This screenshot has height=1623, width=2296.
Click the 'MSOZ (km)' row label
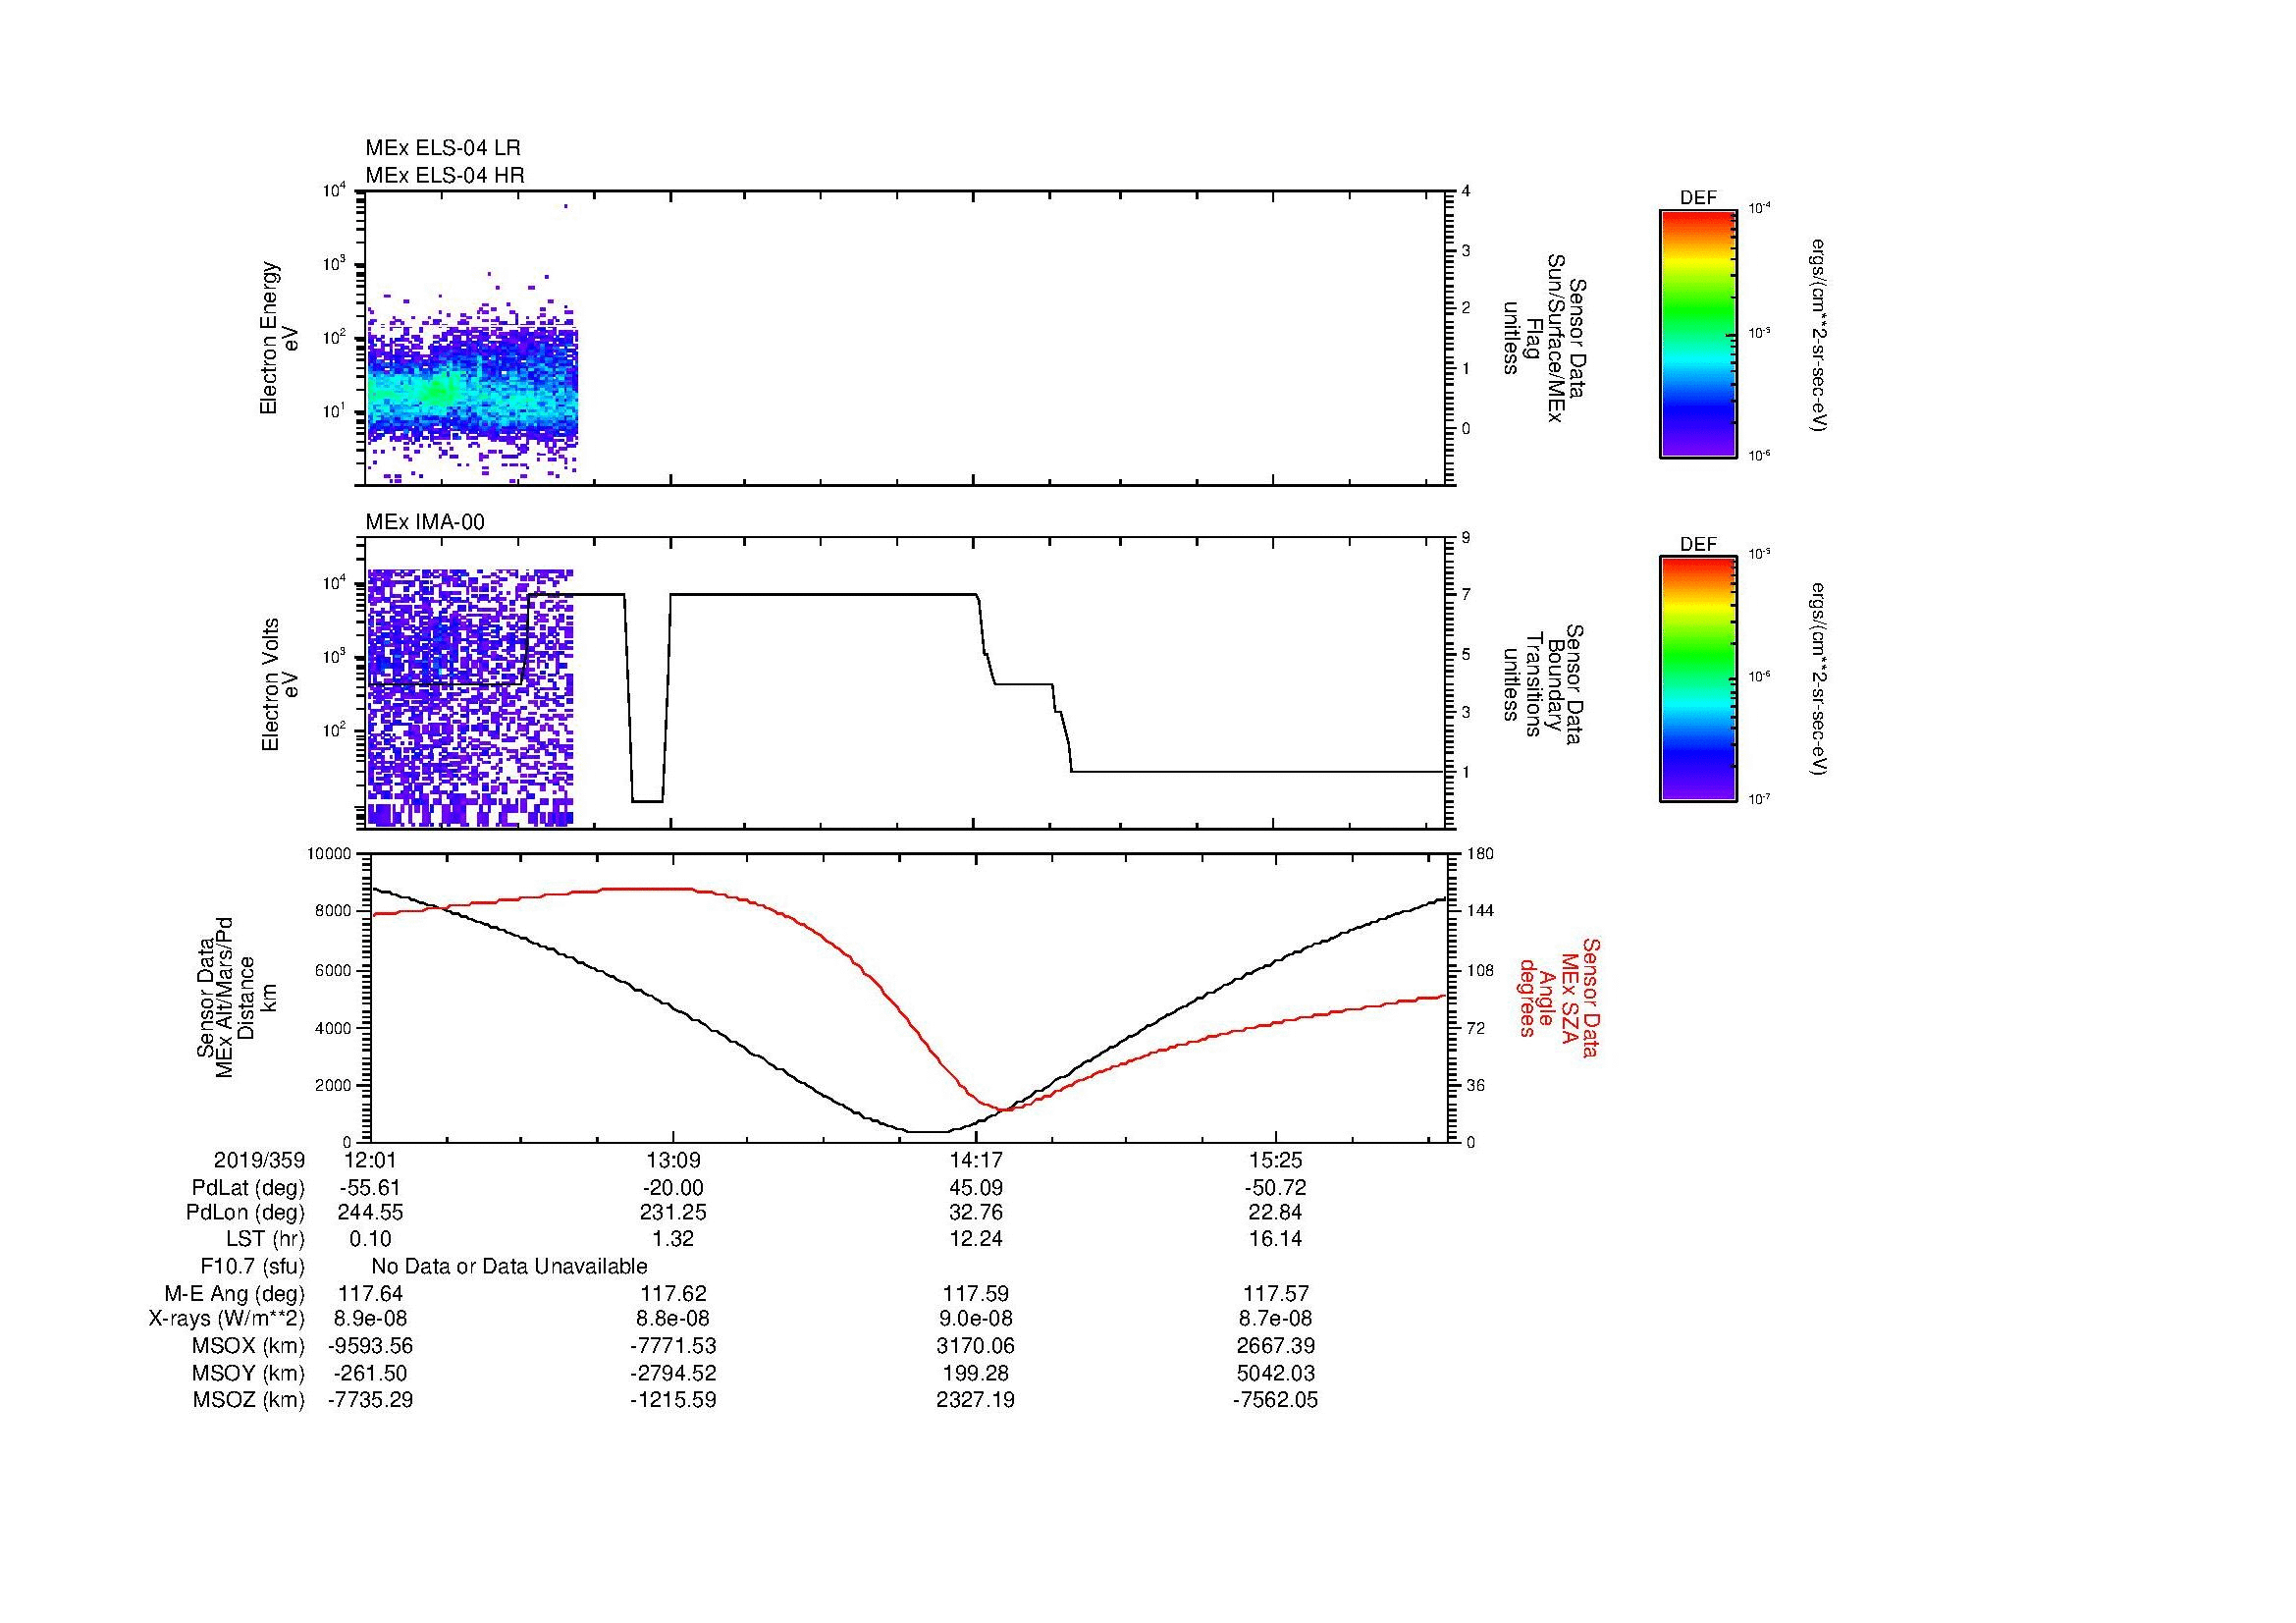(x=249, y=1400)
